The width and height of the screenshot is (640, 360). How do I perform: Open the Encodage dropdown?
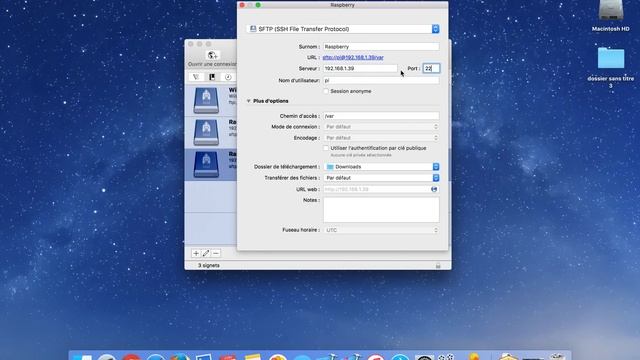coord(381,138)
